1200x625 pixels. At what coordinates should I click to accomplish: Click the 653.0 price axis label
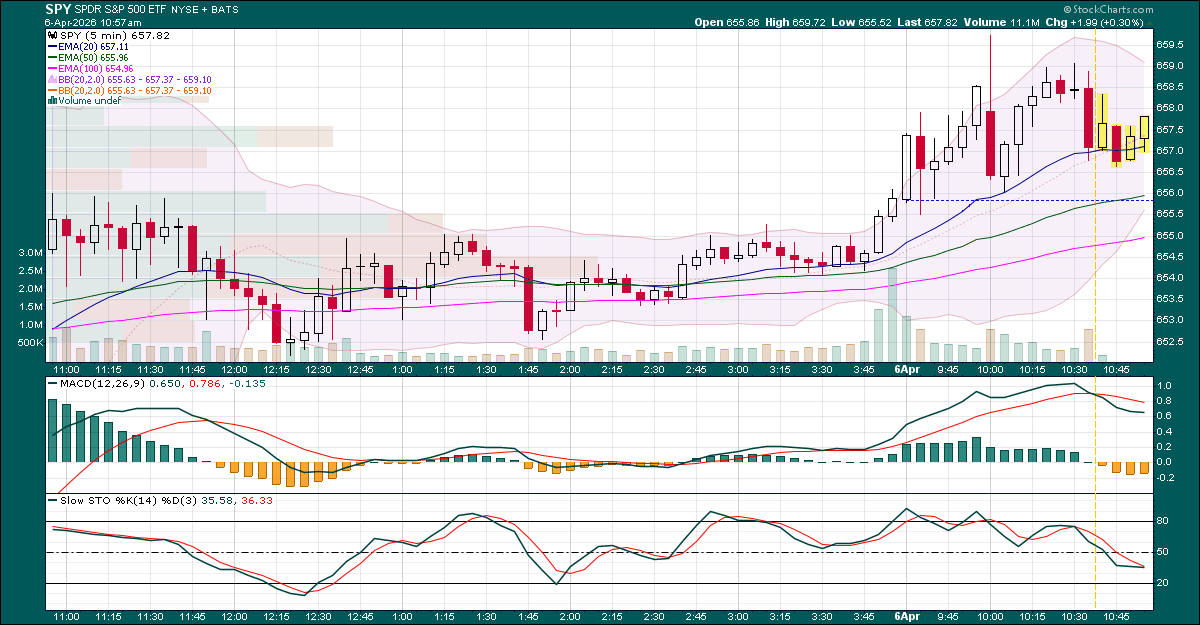(1170, 321)
